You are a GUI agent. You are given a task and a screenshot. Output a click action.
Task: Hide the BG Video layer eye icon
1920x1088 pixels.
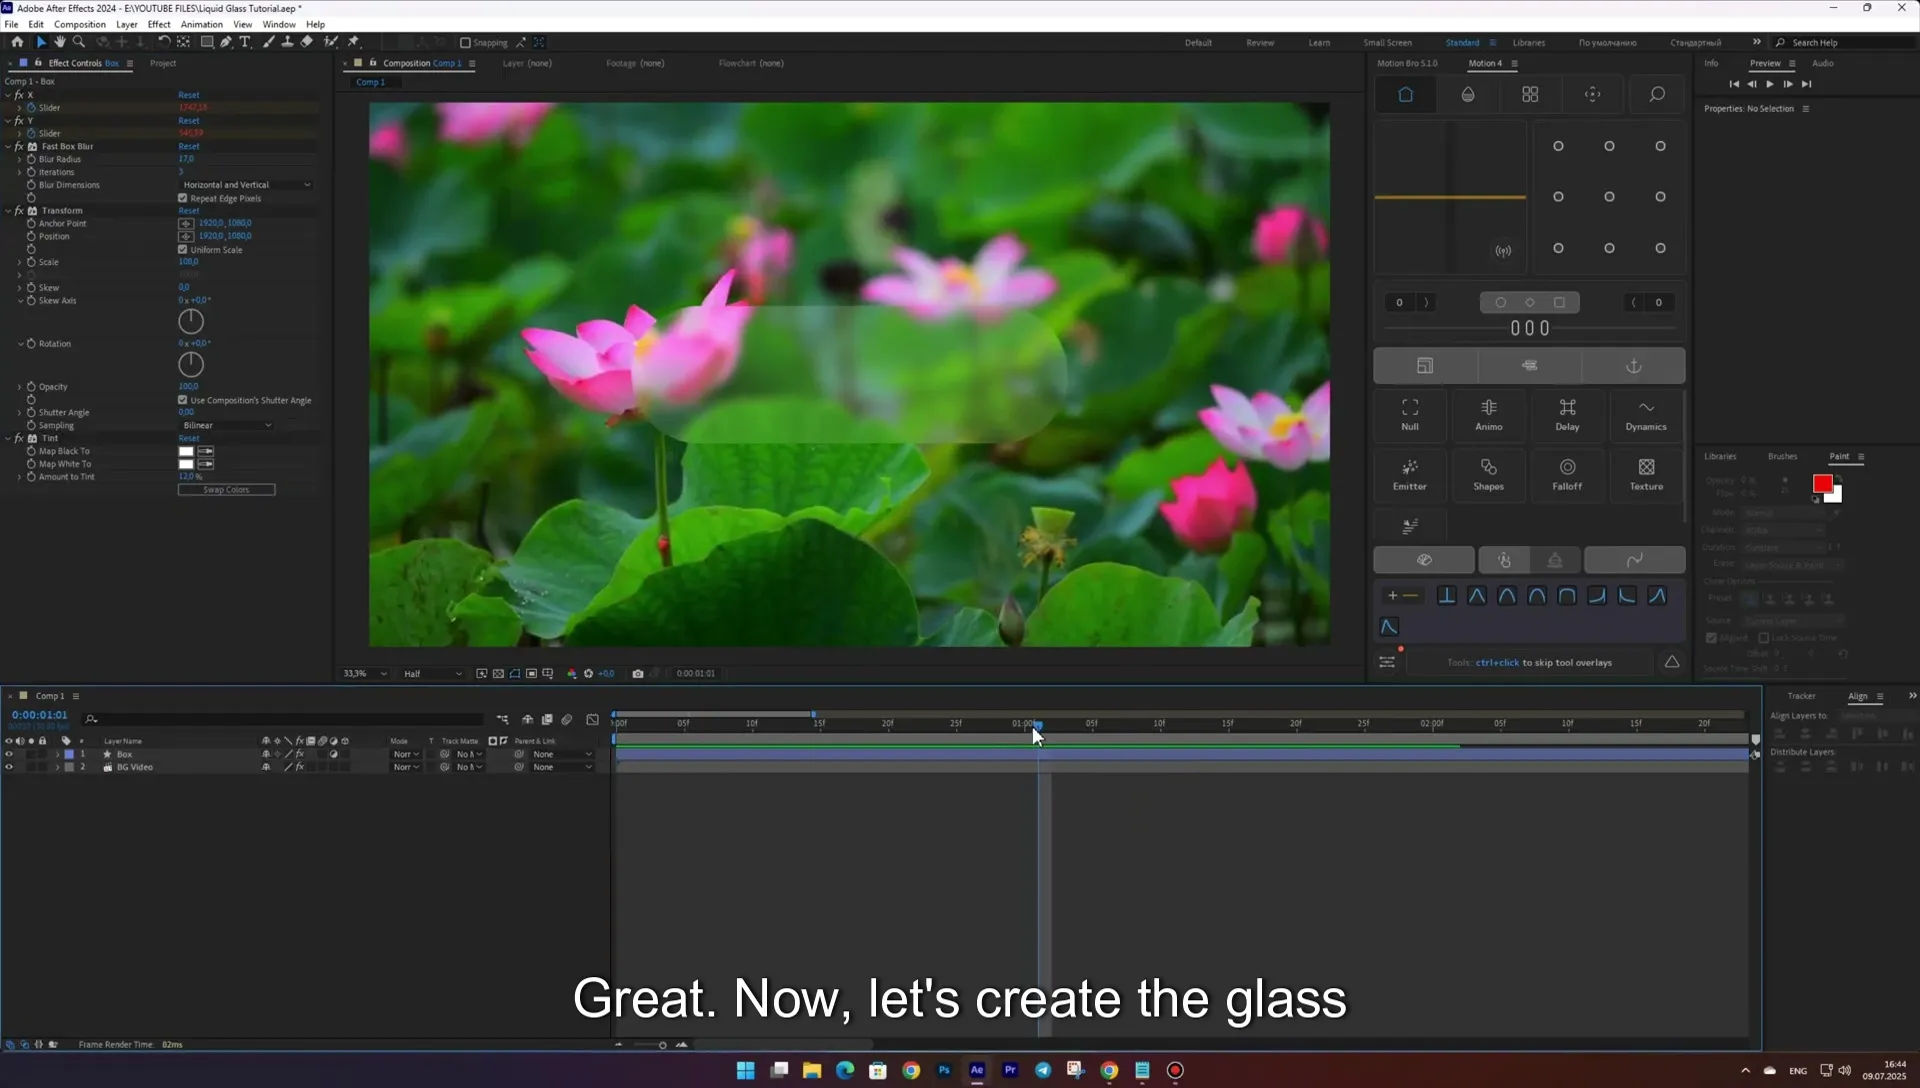point(9,767)
